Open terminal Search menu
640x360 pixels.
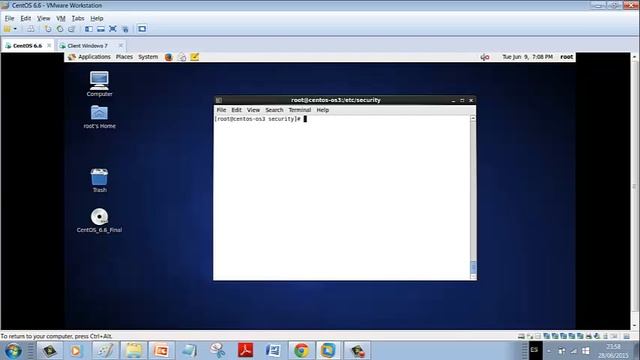(x=274, y=110)
